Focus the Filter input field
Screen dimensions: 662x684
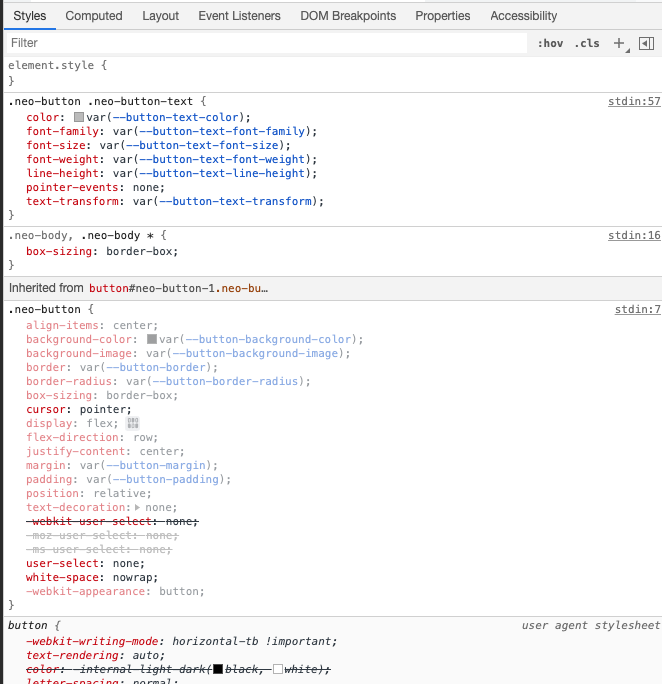(267, 43)
